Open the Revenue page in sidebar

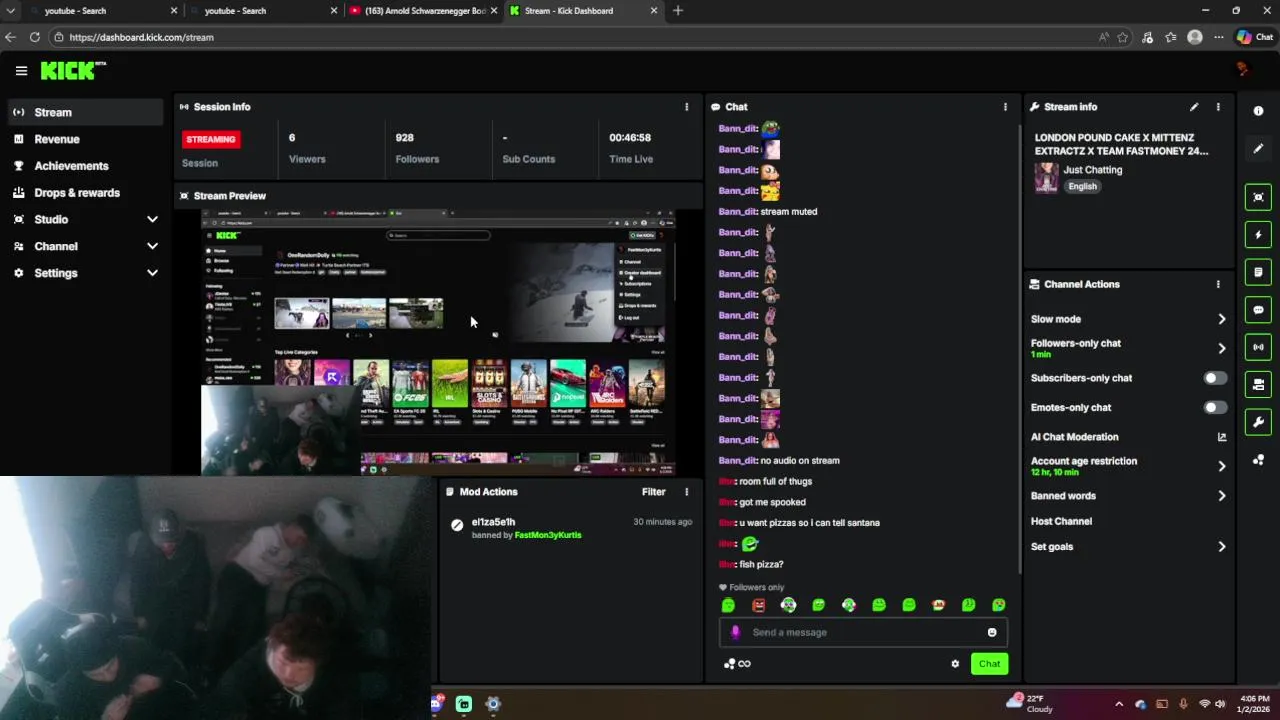85,139
